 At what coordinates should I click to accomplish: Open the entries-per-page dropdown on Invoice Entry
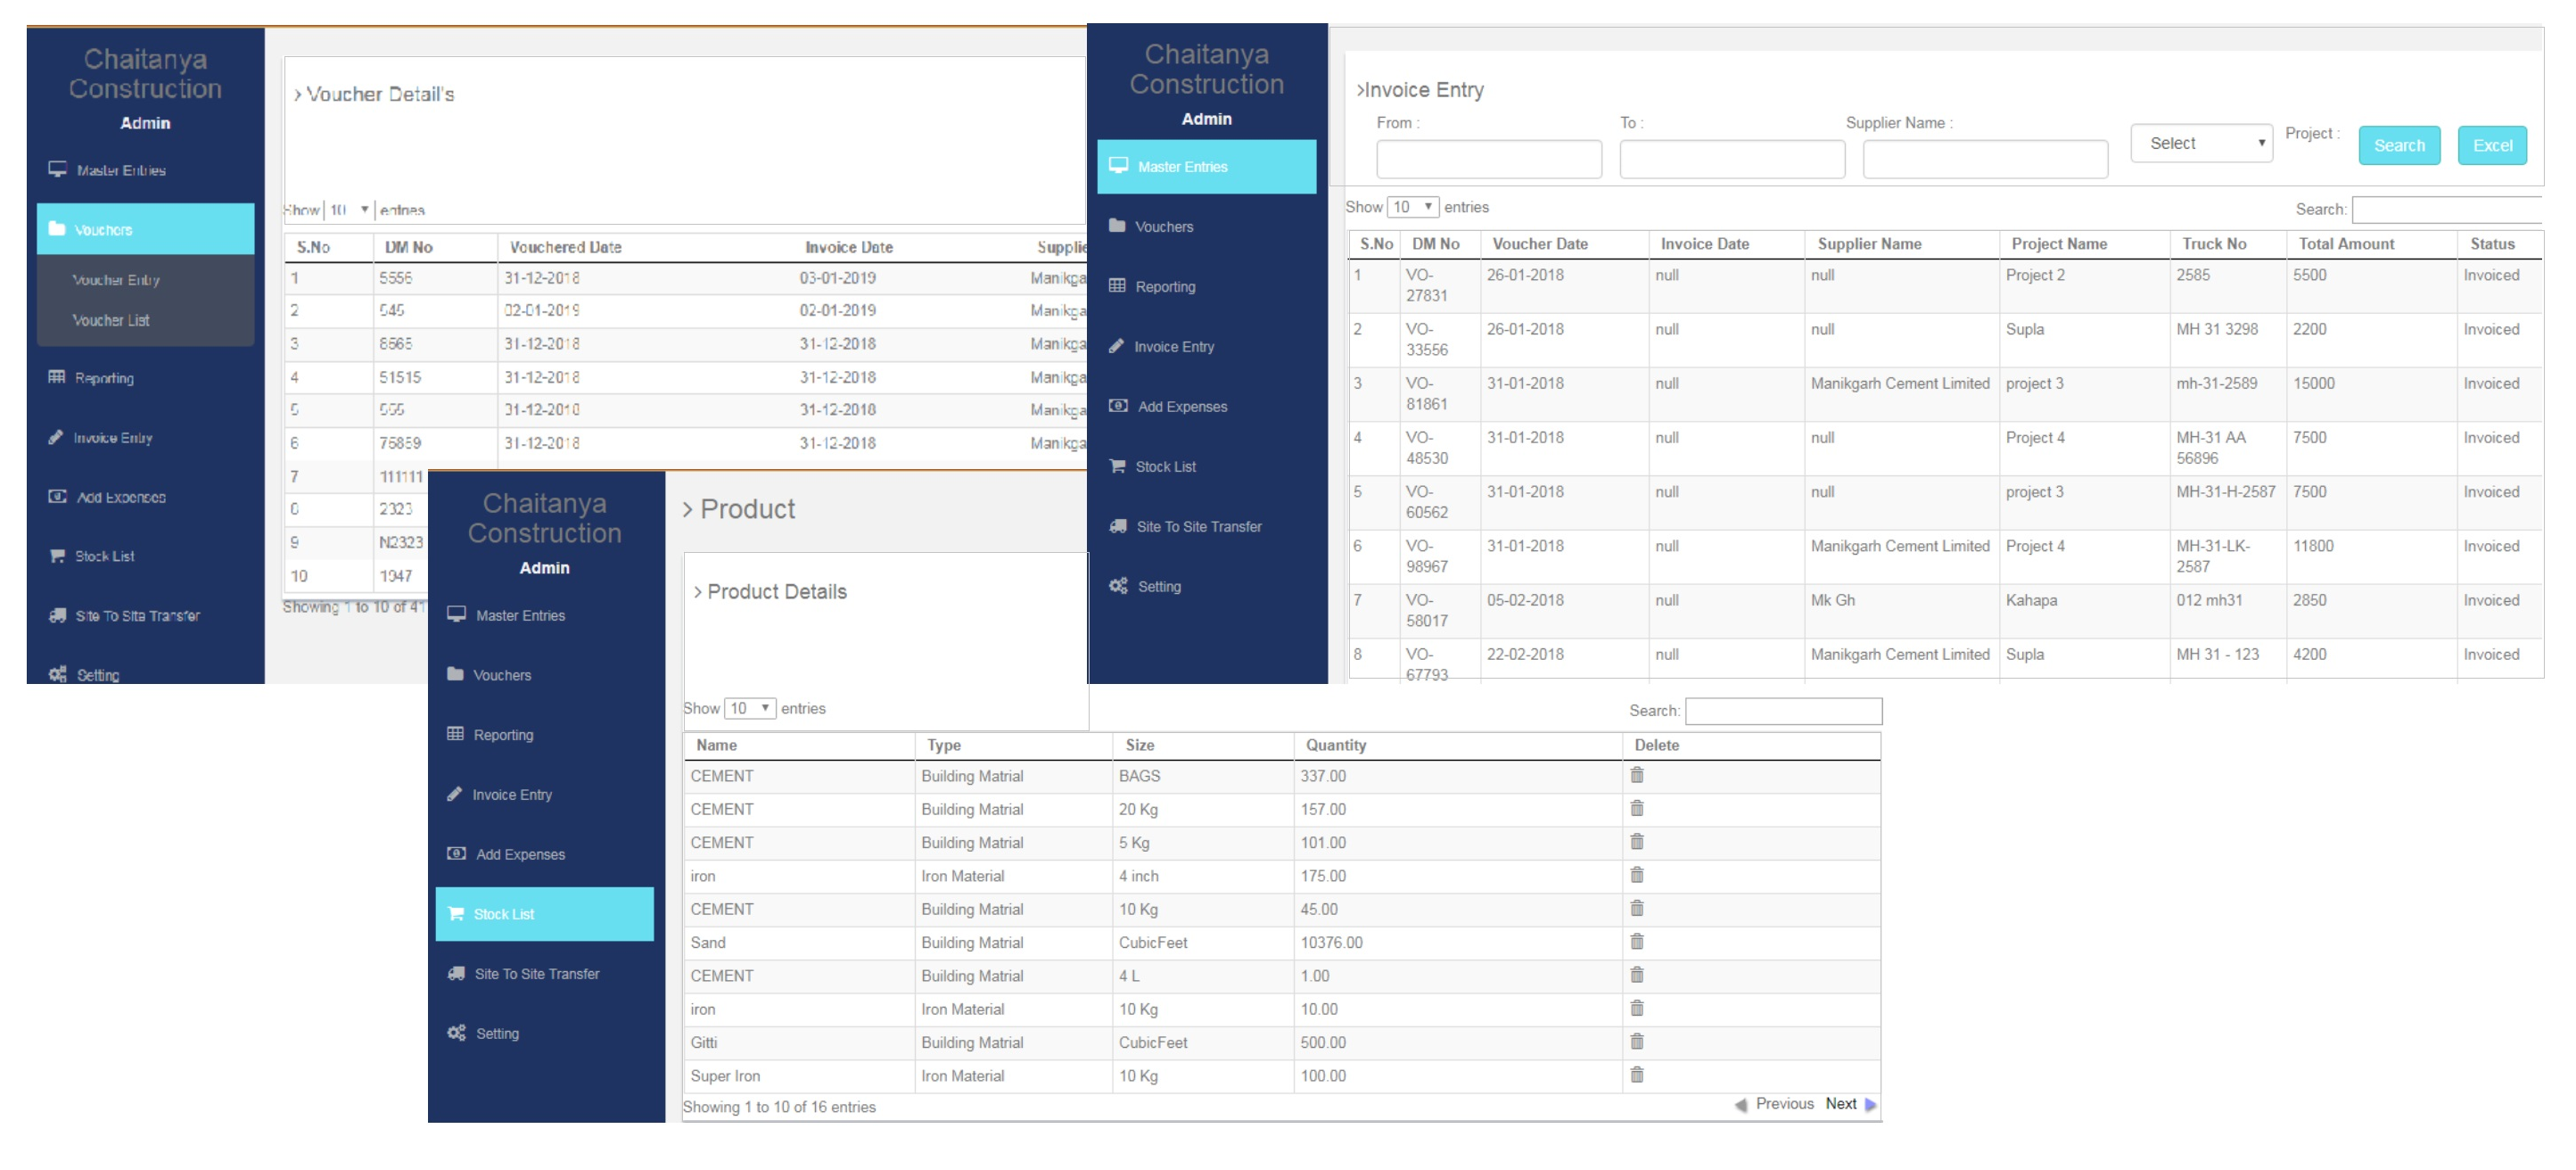[x=1413, y=207]
